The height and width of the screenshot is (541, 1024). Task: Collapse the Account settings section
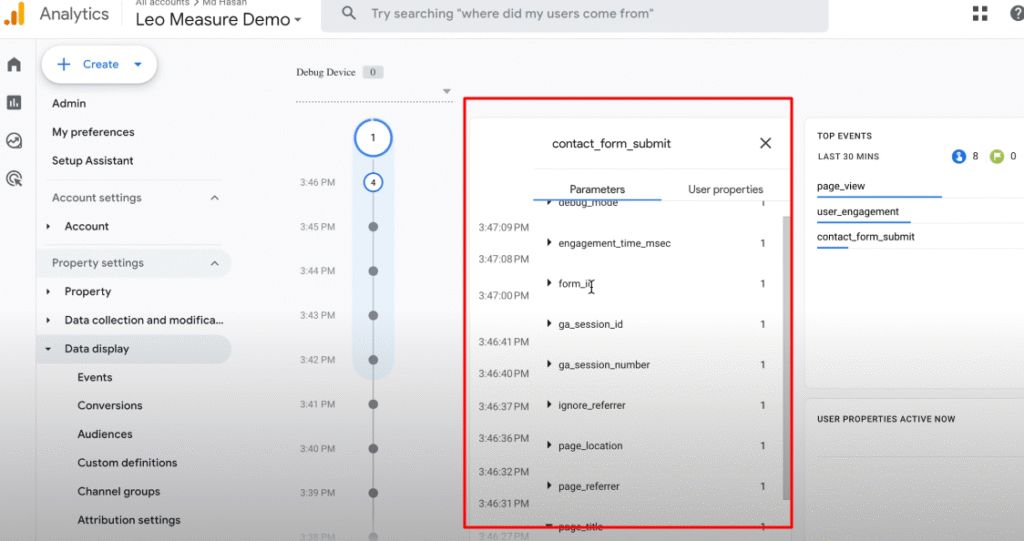coord(214,198)
